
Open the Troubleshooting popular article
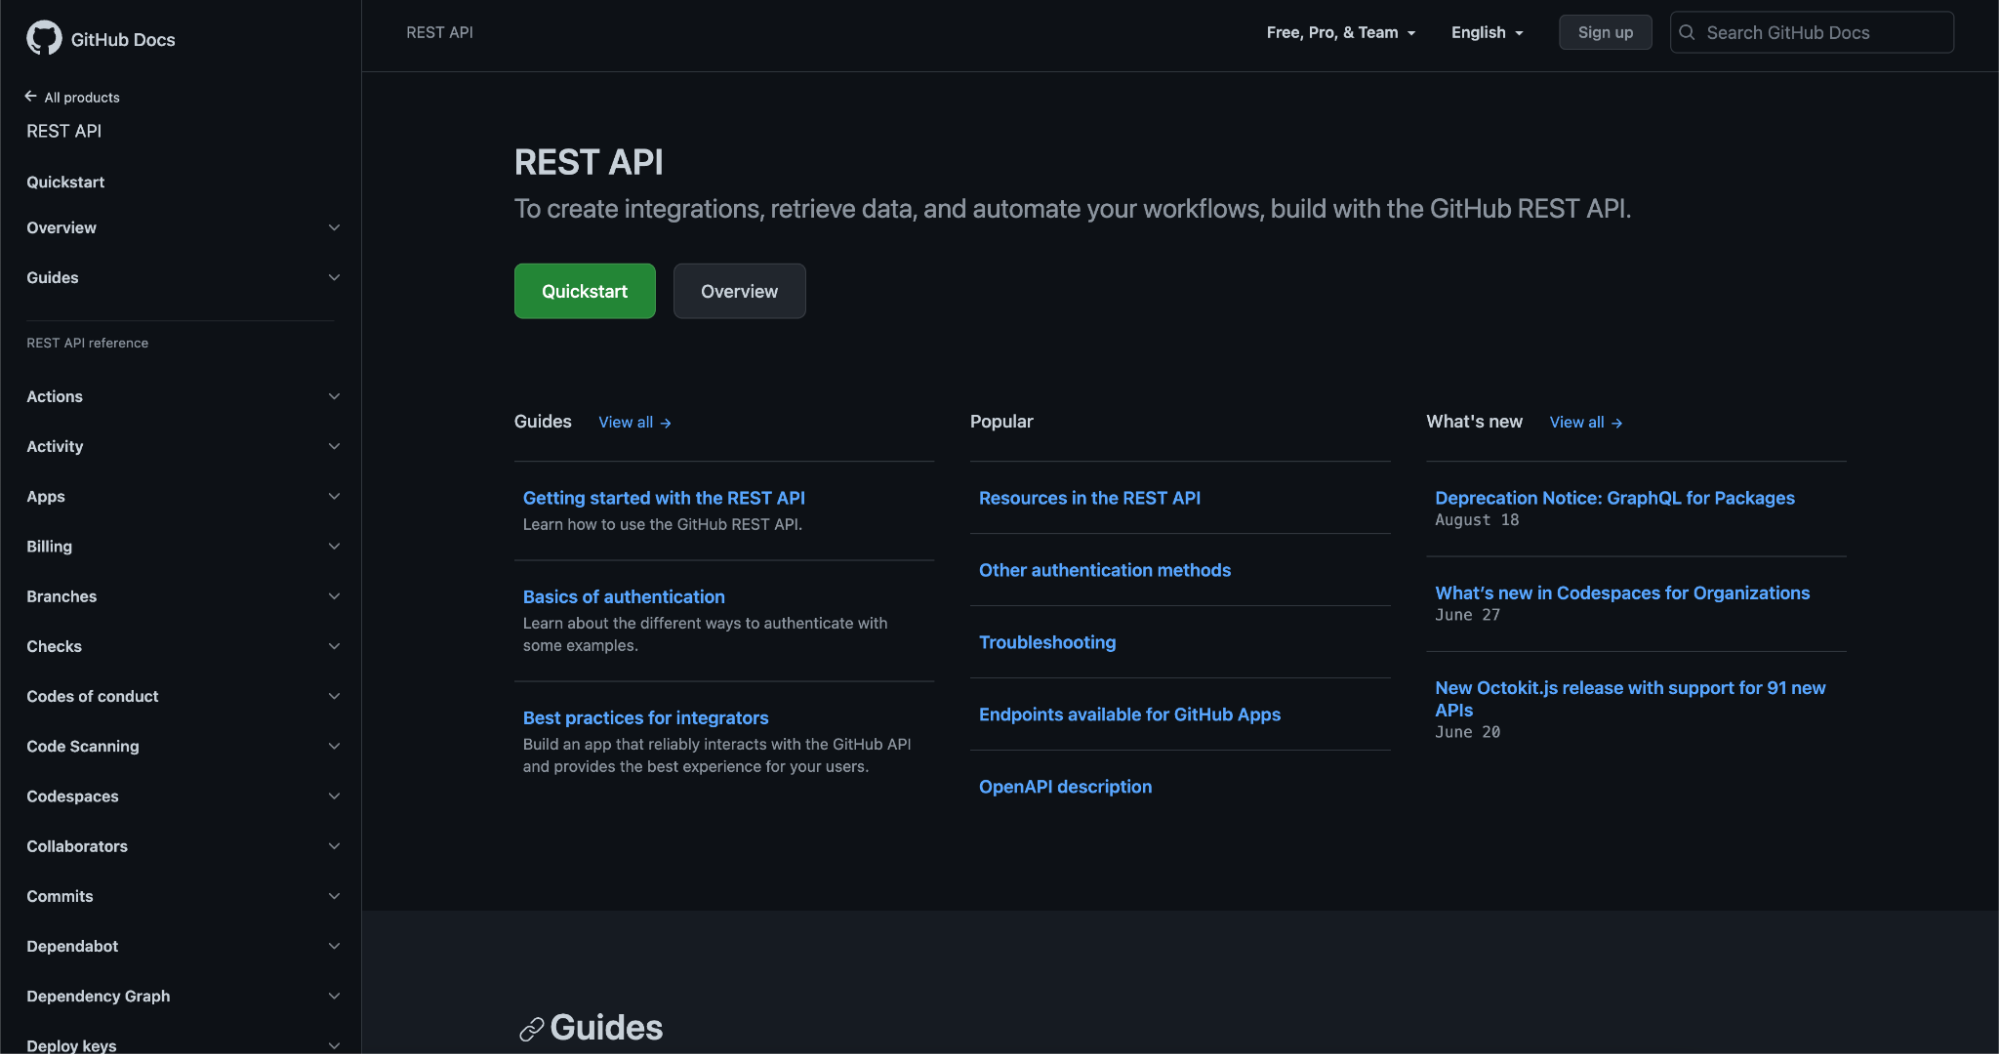coord(1047,641)
